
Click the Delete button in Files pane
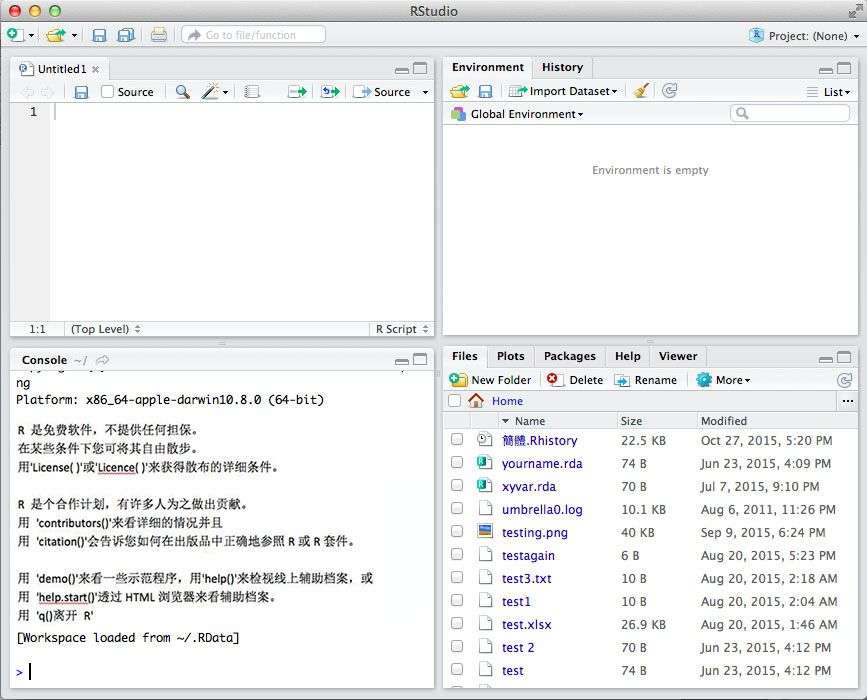coord(575,380)
